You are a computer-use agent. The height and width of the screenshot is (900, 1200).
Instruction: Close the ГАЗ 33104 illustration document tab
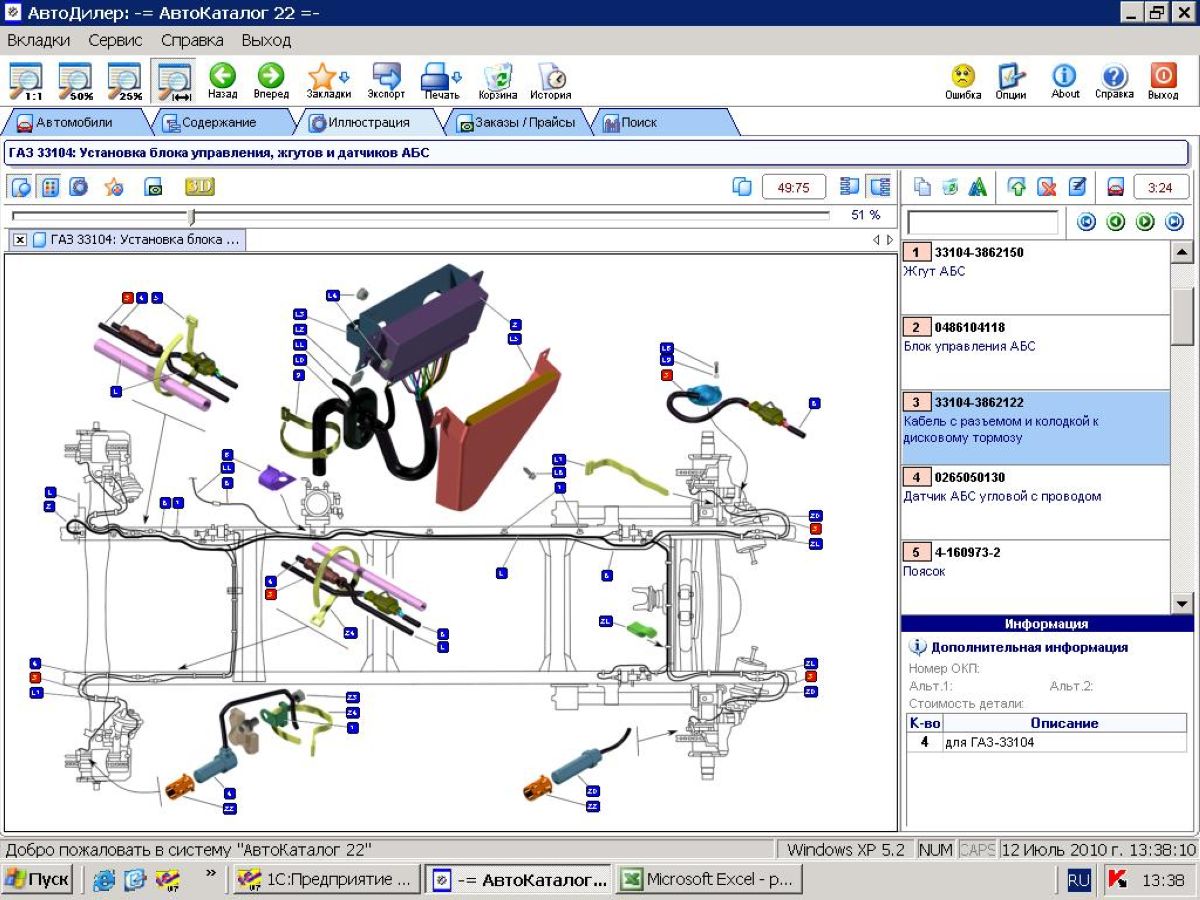tap(19, 240)
